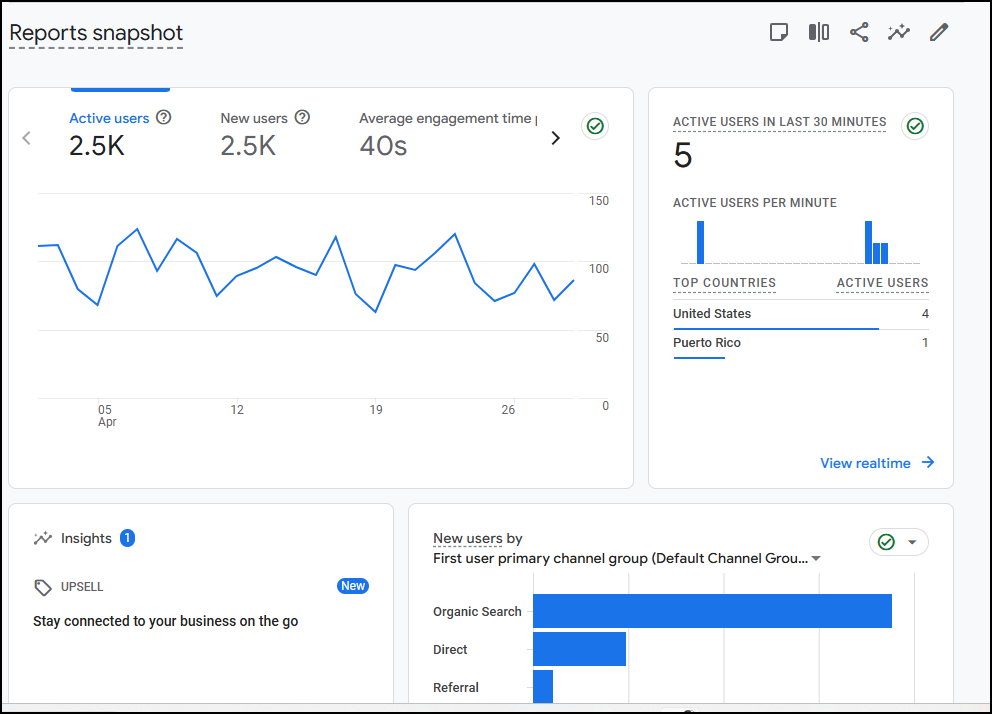Open Stay connected to your business insight
The width and height of the screenshot is (992, 714).
pos(166,621)
